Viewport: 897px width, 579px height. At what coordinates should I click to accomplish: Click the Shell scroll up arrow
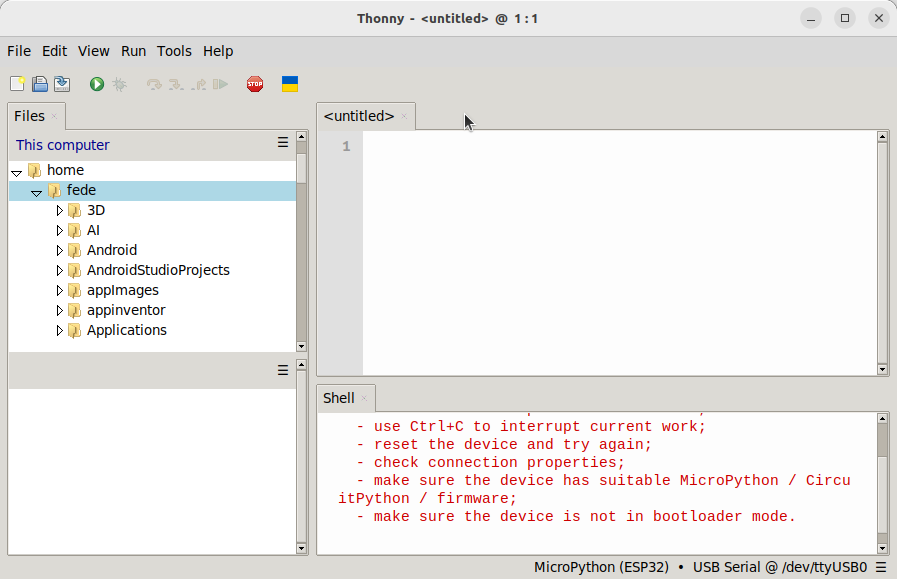[882, 418]
